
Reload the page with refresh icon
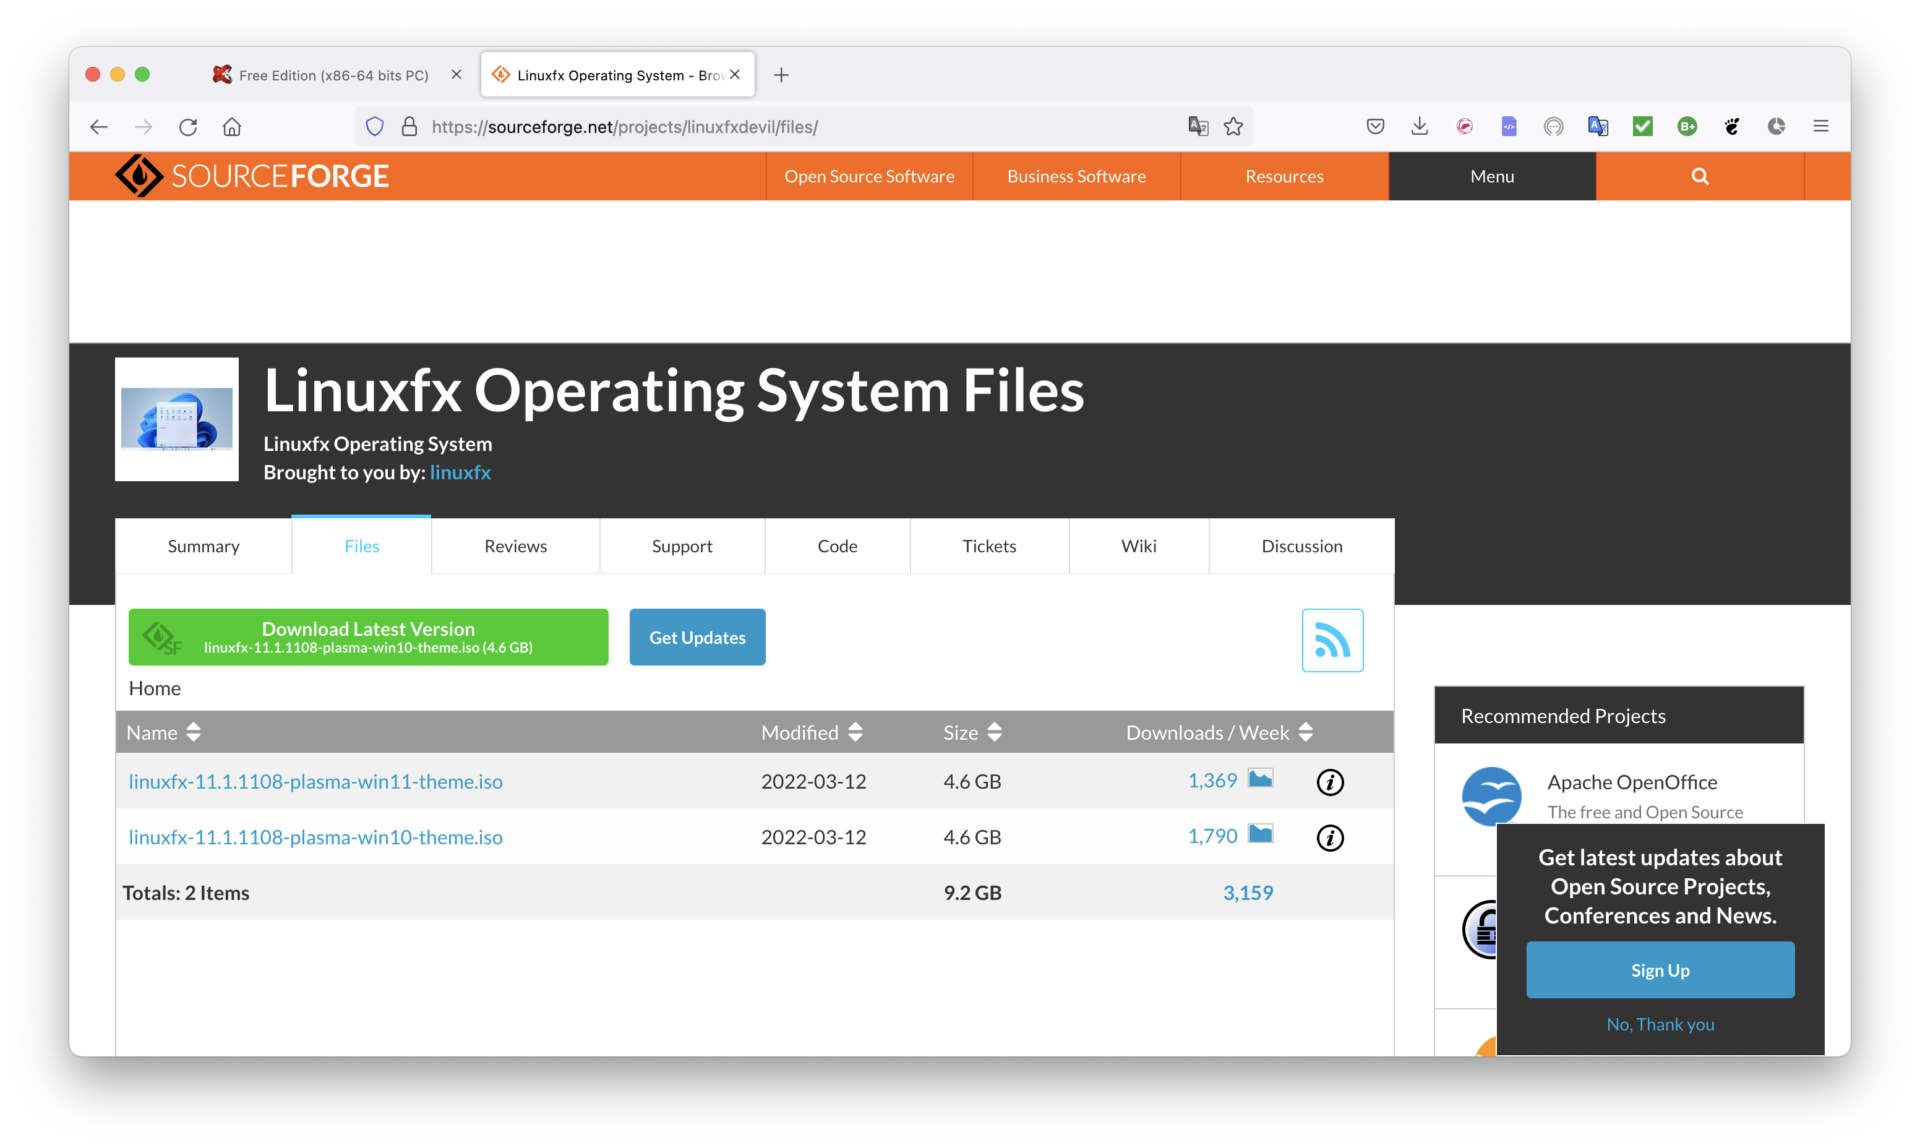pos(188,127)
